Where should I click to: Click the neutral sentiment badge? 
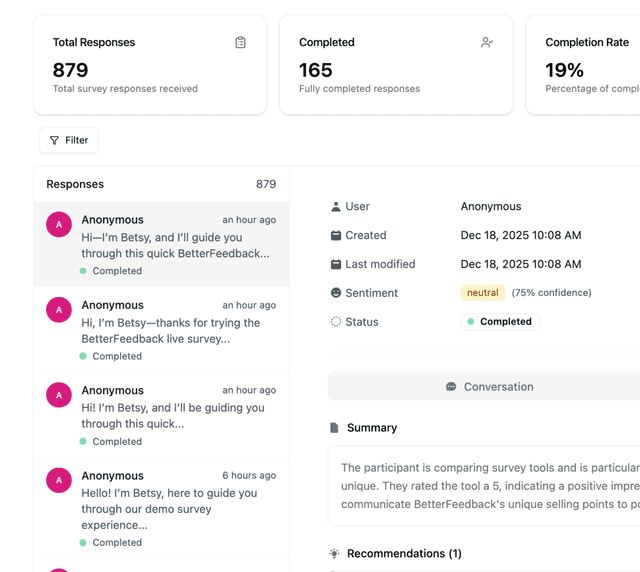point(482,293)
